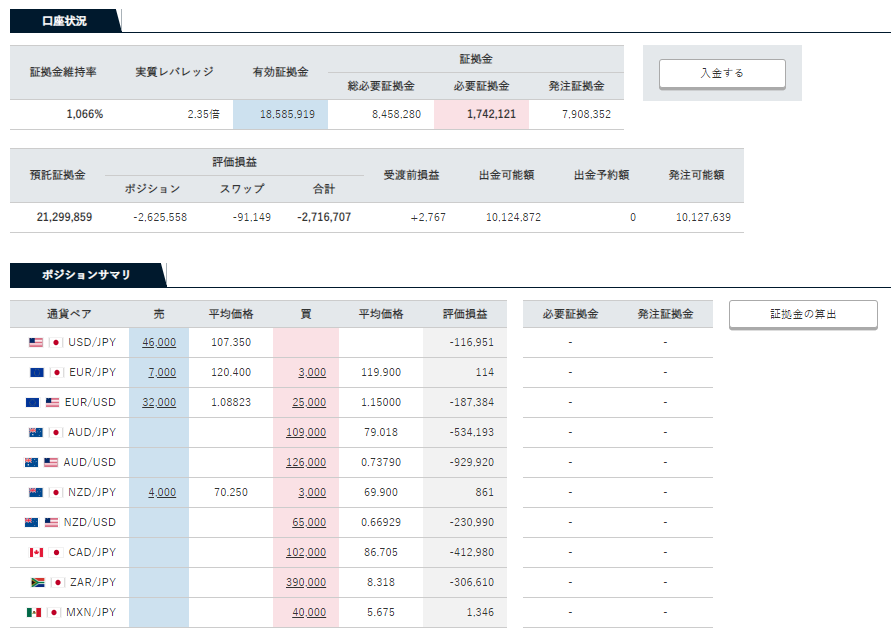Click the 証拠金の算出 button
891x636 pixels.
pos(803,314)
